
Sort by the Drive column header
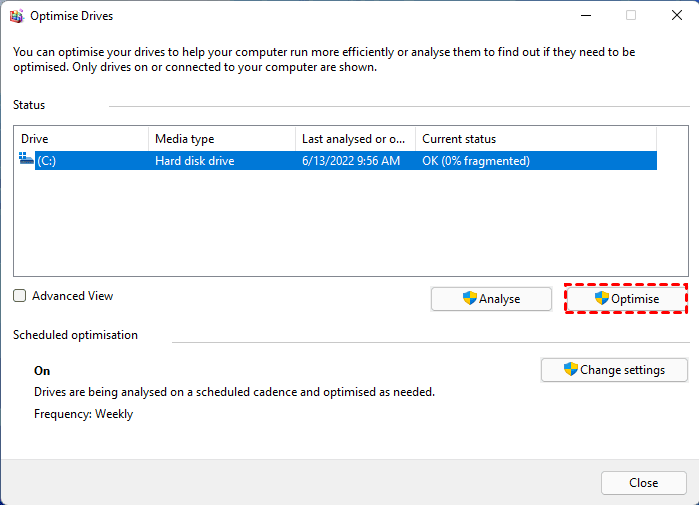80,139
